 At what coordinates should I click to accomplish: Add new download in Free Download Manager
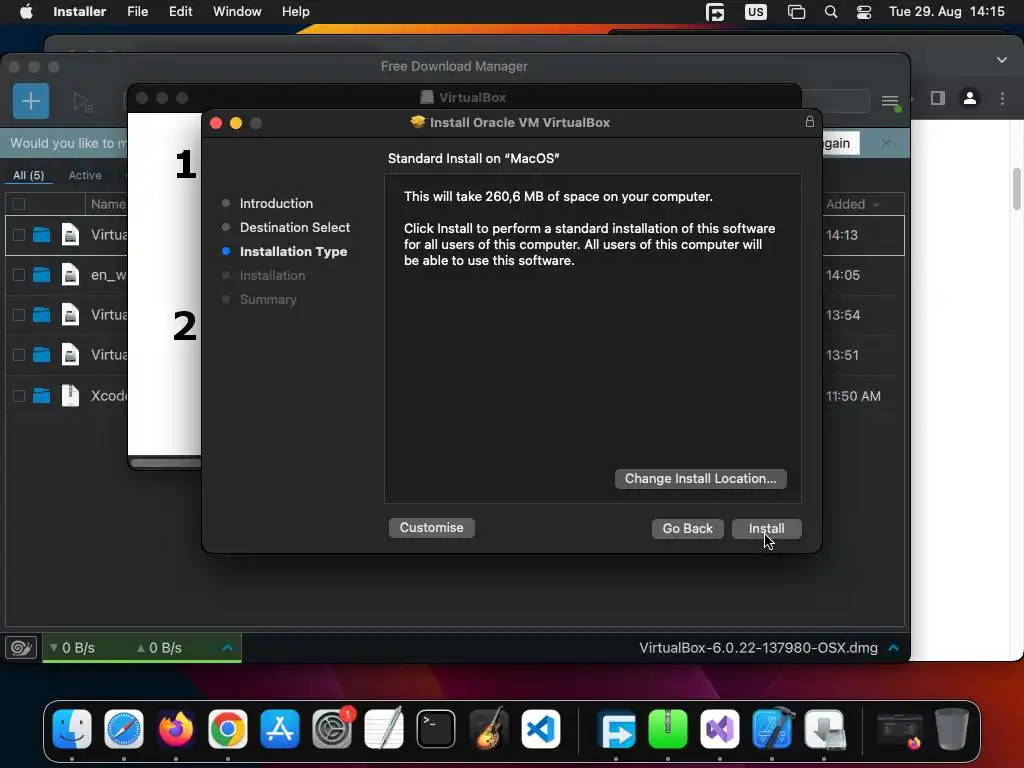pyautogui.click(x=31, y=101)
